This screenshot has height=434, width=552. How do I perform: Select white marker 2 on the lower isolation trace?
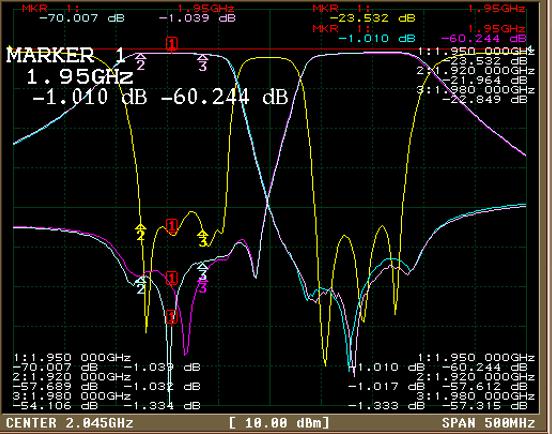click(x=141, y=285)
